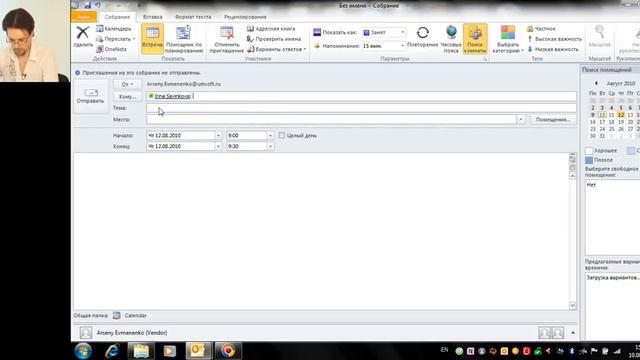Click the Calendar folder icon near Общая папка
Screen dimensions: 640x360
pos(117,316)
